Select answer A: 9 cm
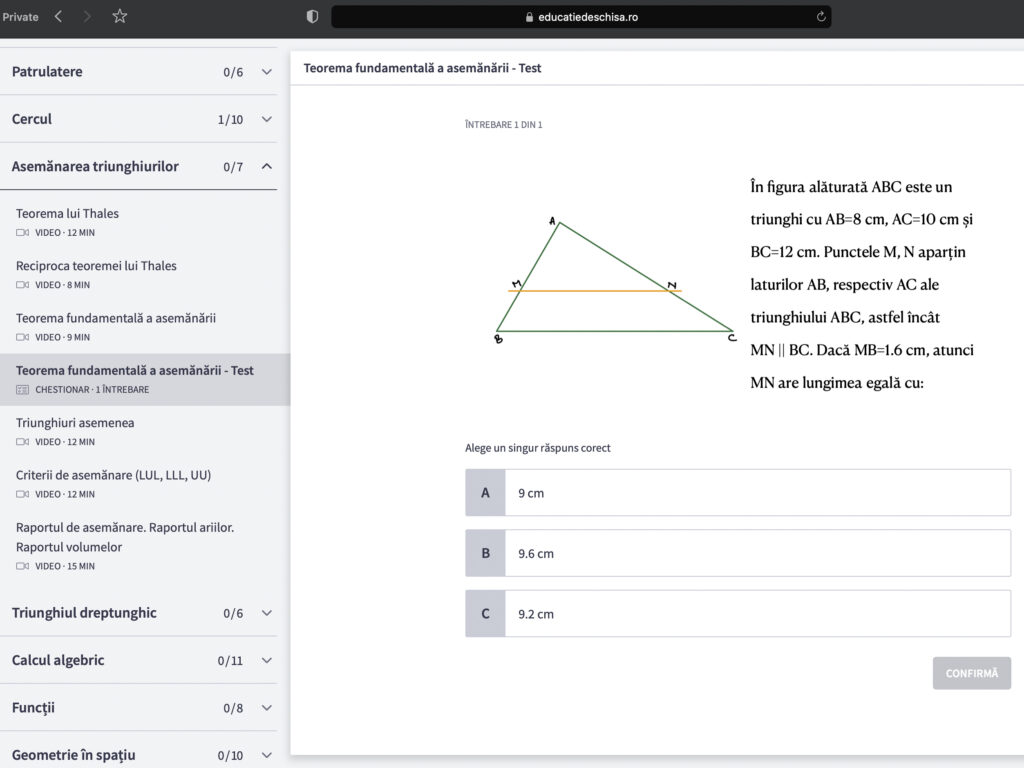1024x768 pixels. [738, 493]
